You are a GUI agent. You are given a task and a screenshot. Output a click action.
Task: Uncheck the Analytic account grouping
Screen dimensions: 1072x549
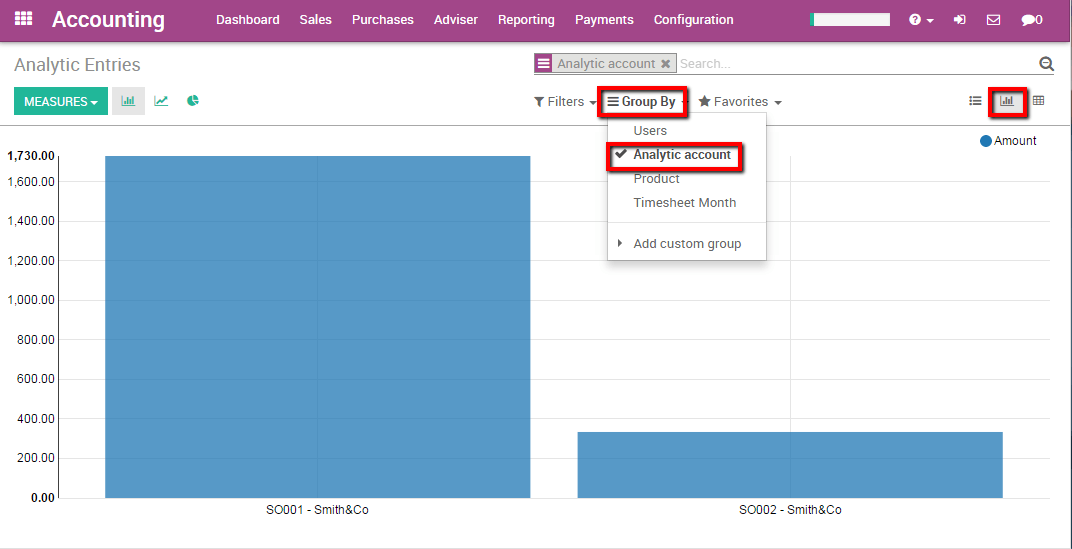[681, 155]
